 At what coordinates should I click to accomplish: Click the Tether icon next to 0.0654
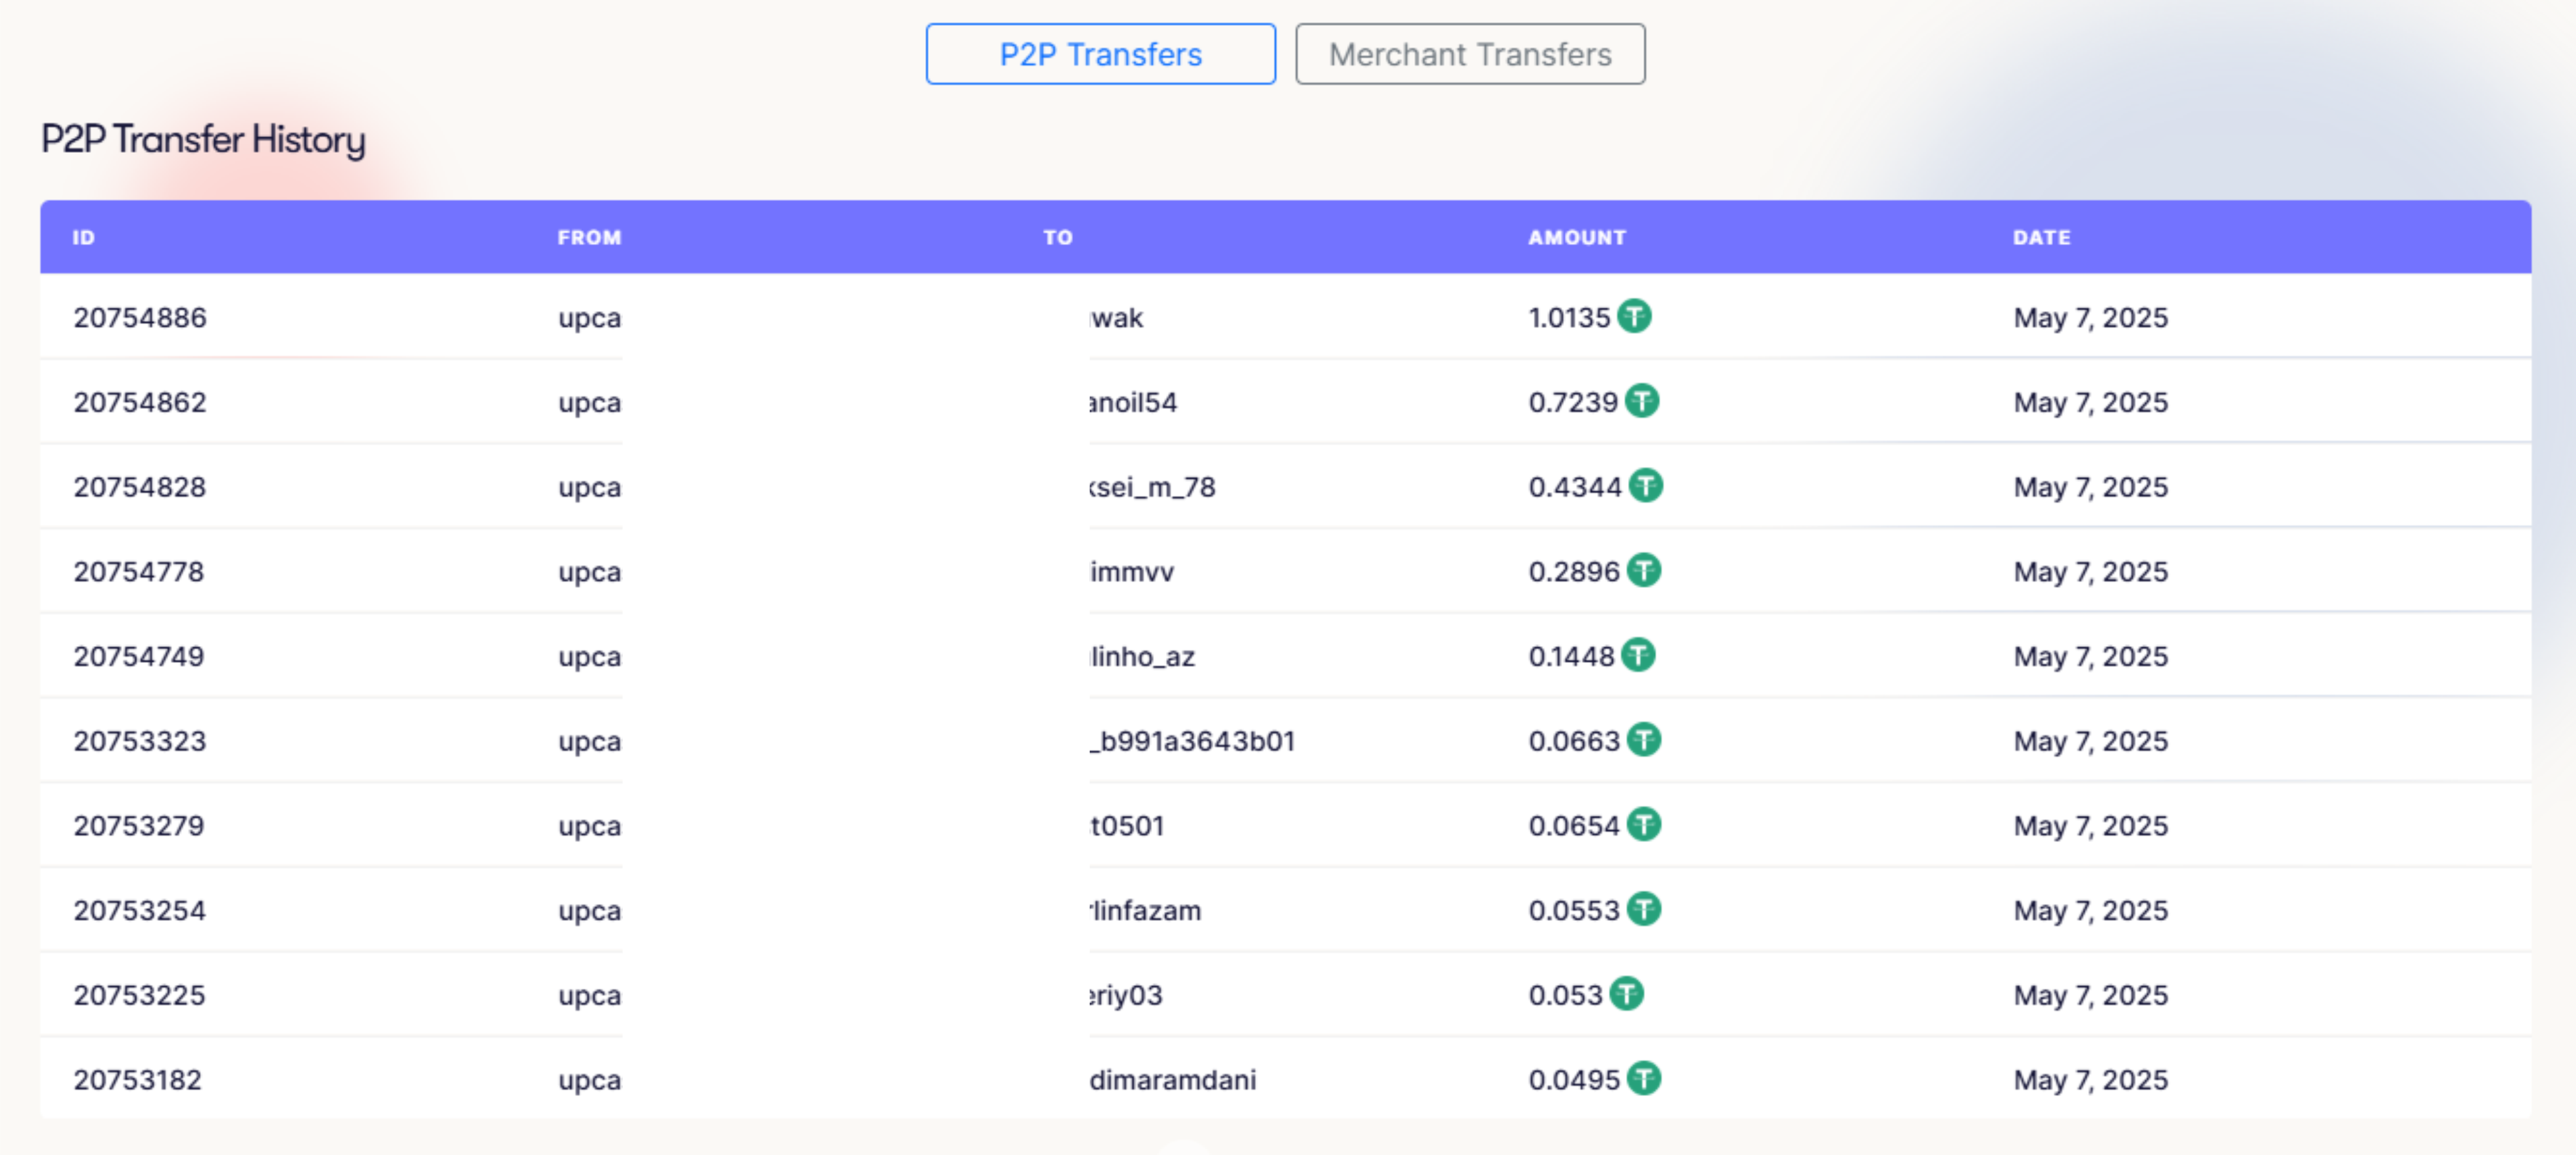[x=1643, y=825]
